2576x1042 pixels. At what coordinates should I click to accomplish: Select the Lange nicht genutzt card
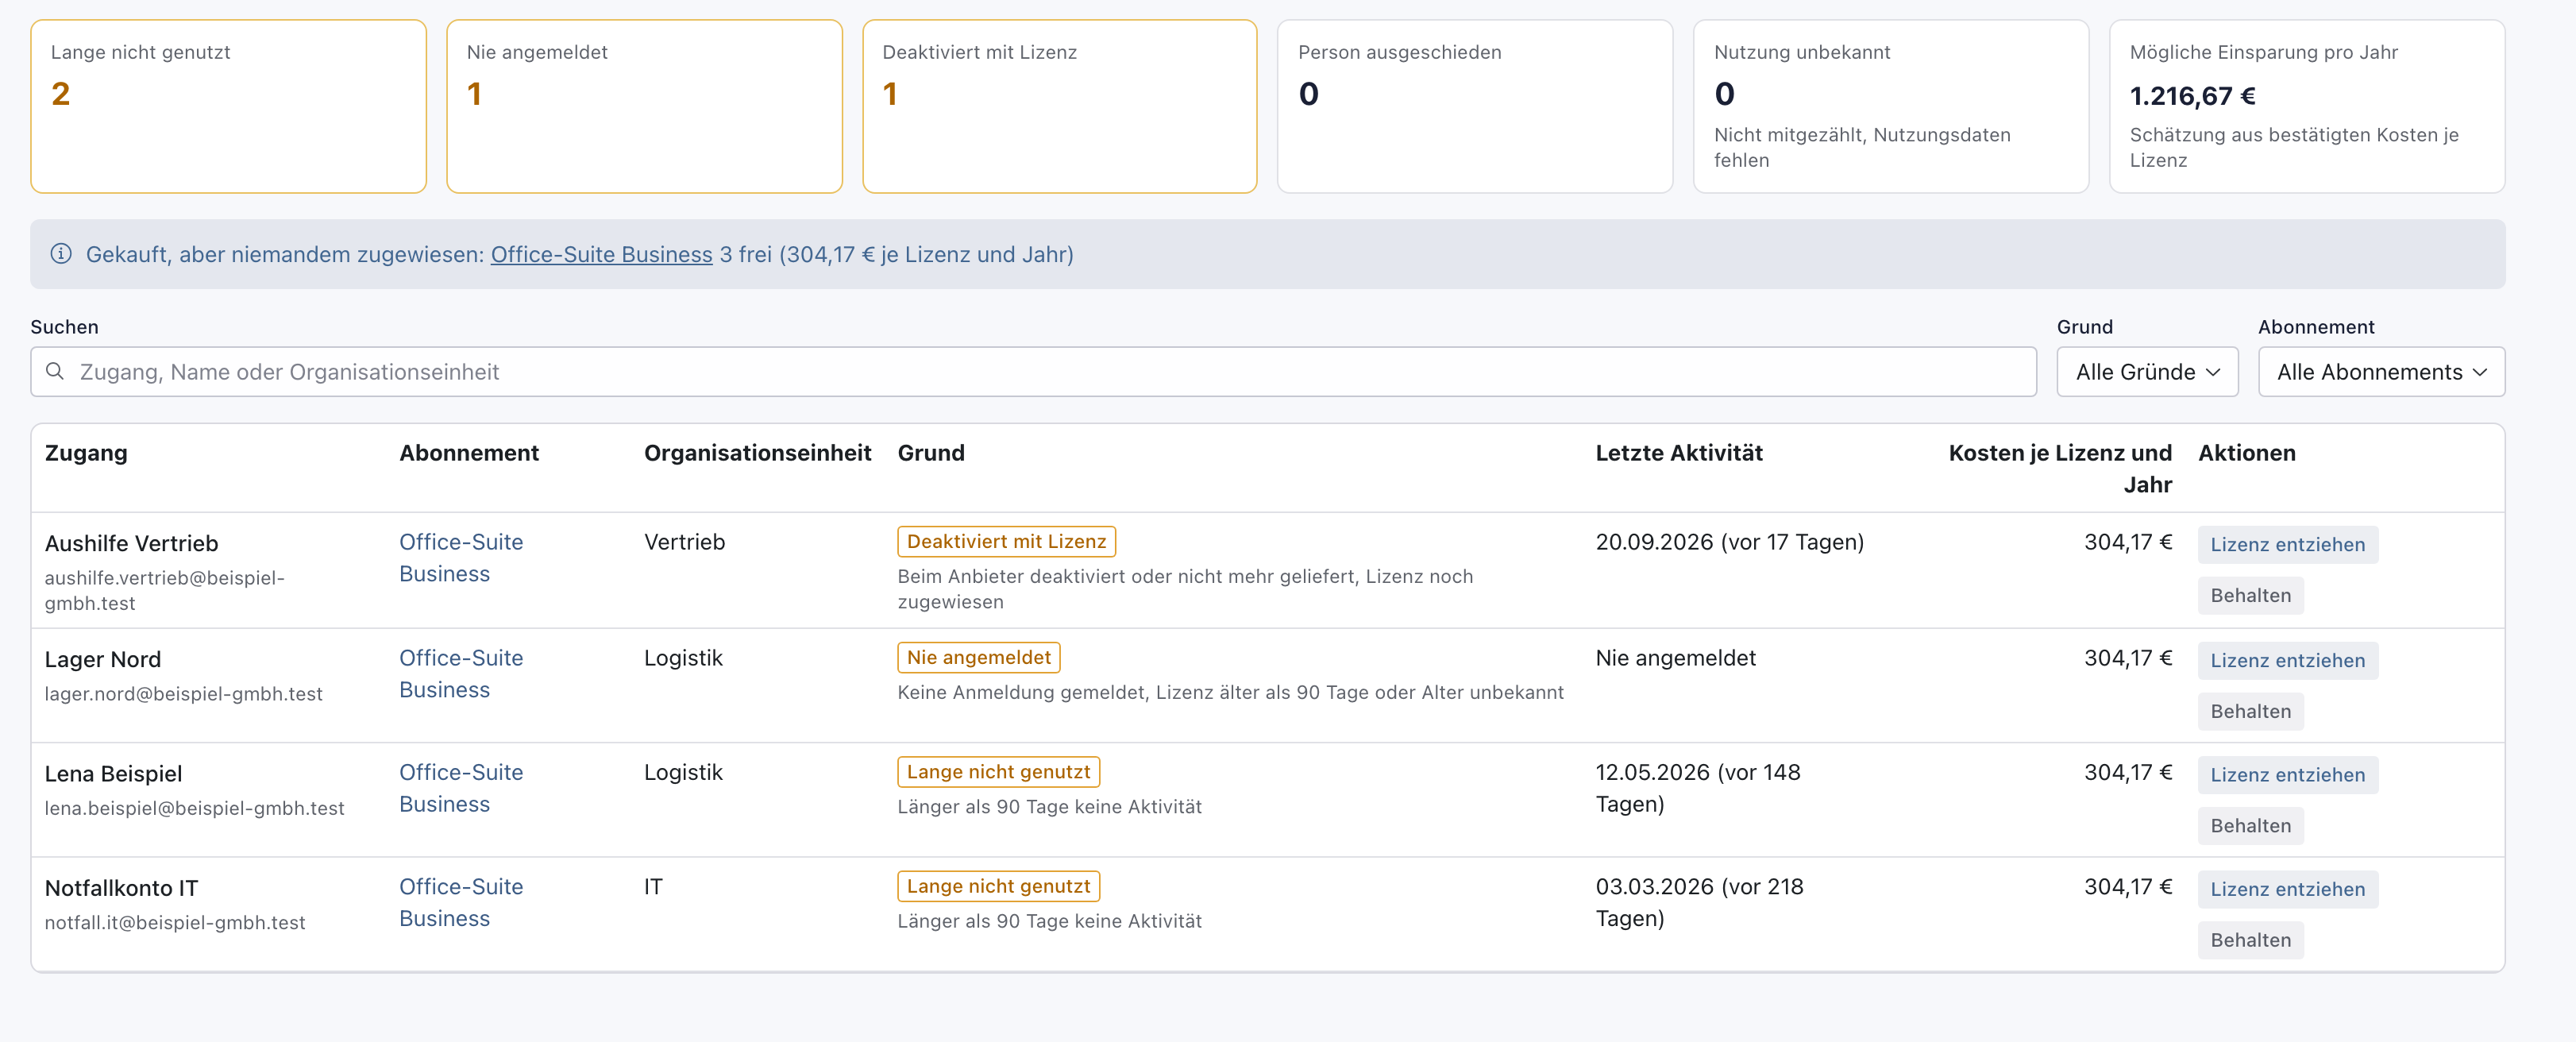(228, 106)
